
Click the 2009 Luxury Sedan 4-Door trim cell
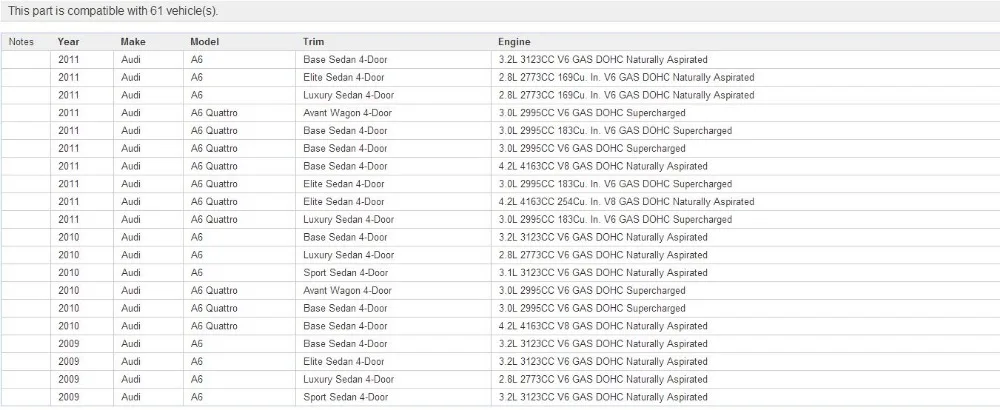[x=349, y=379]
